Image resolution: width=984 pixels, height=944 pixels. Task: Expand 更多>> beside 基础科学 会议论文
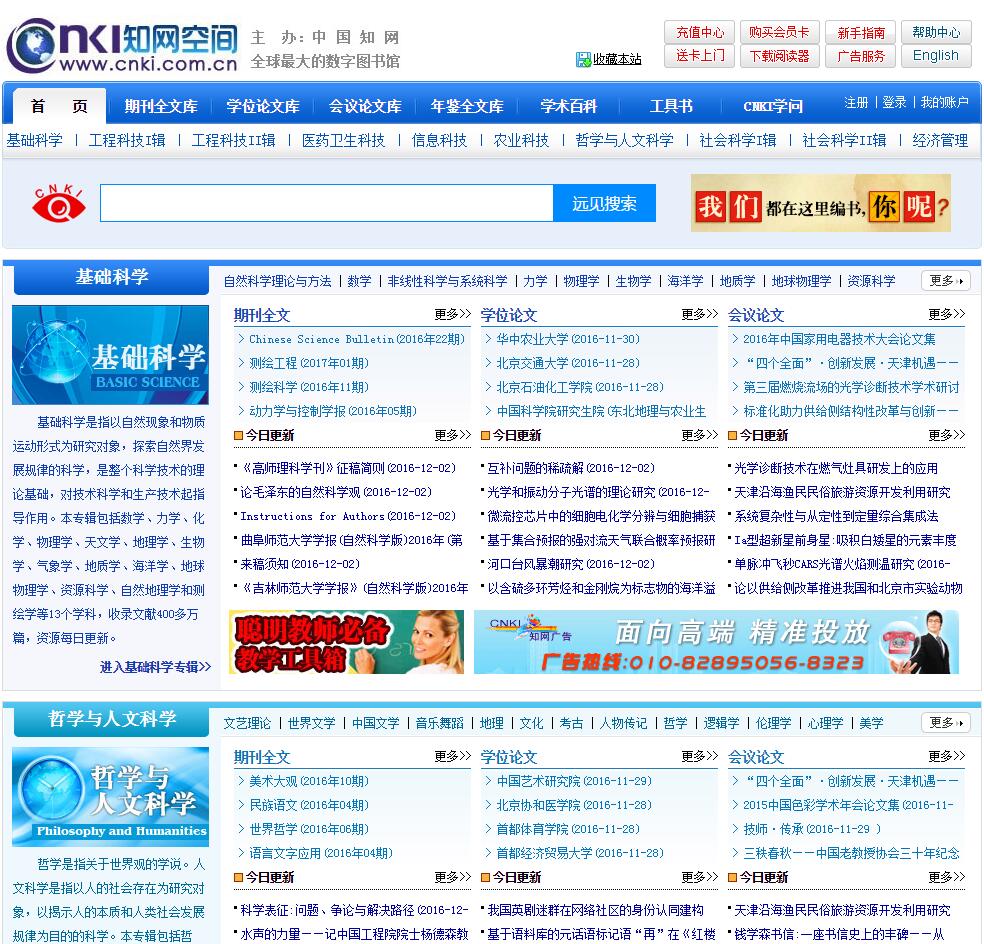[x=946, y=314]
